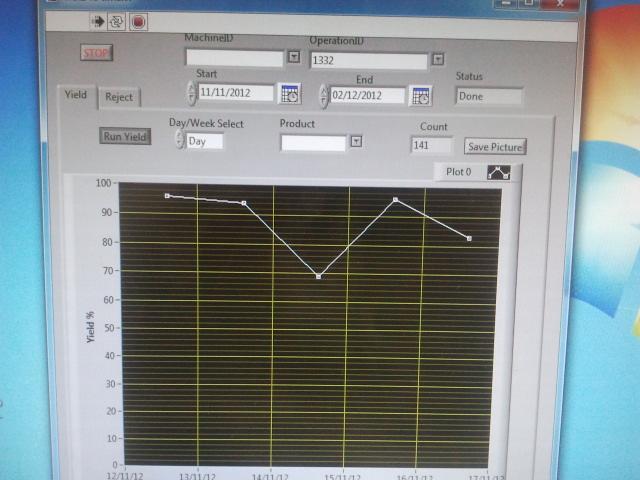The image size is (640, 480).
Task: Click the Yield % axis label
Action: [90, 327]
